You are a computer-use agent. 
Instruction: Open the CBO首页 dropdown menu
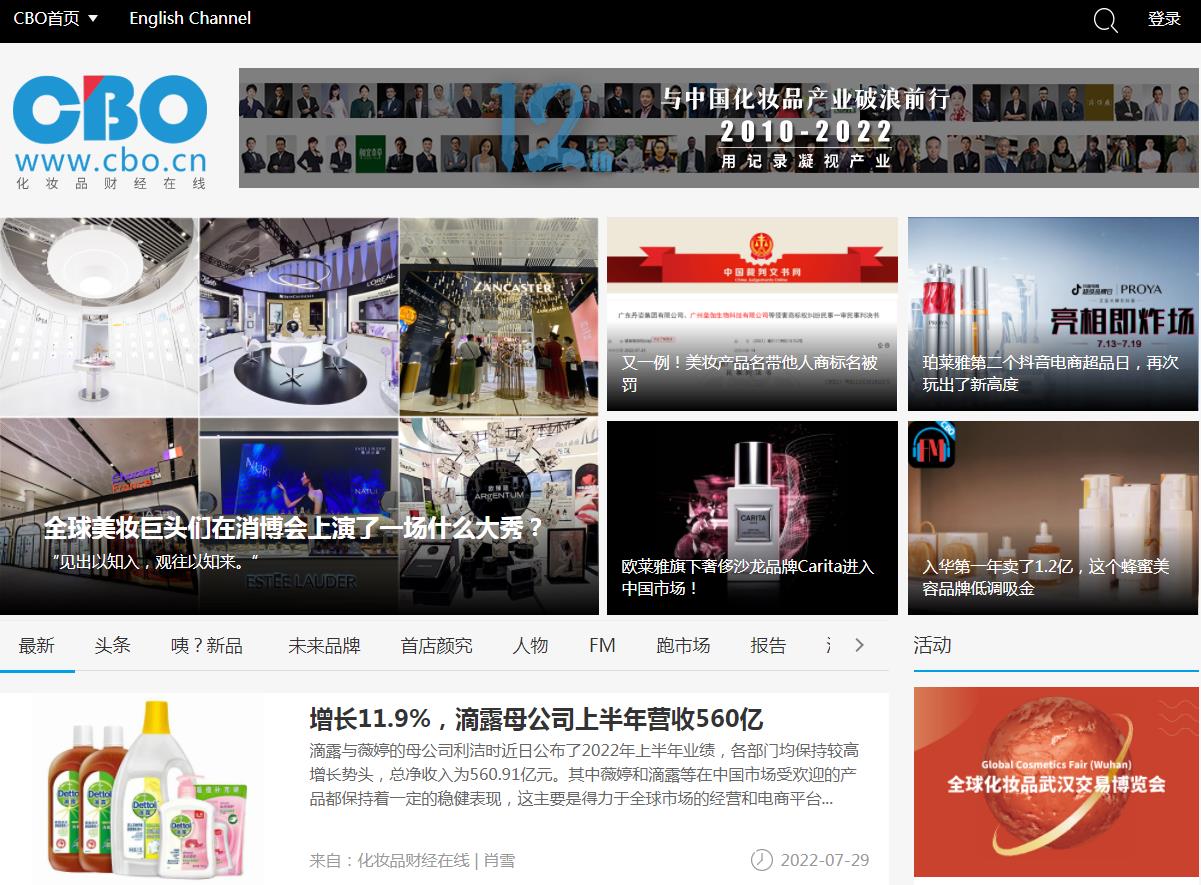coord(56,18)
